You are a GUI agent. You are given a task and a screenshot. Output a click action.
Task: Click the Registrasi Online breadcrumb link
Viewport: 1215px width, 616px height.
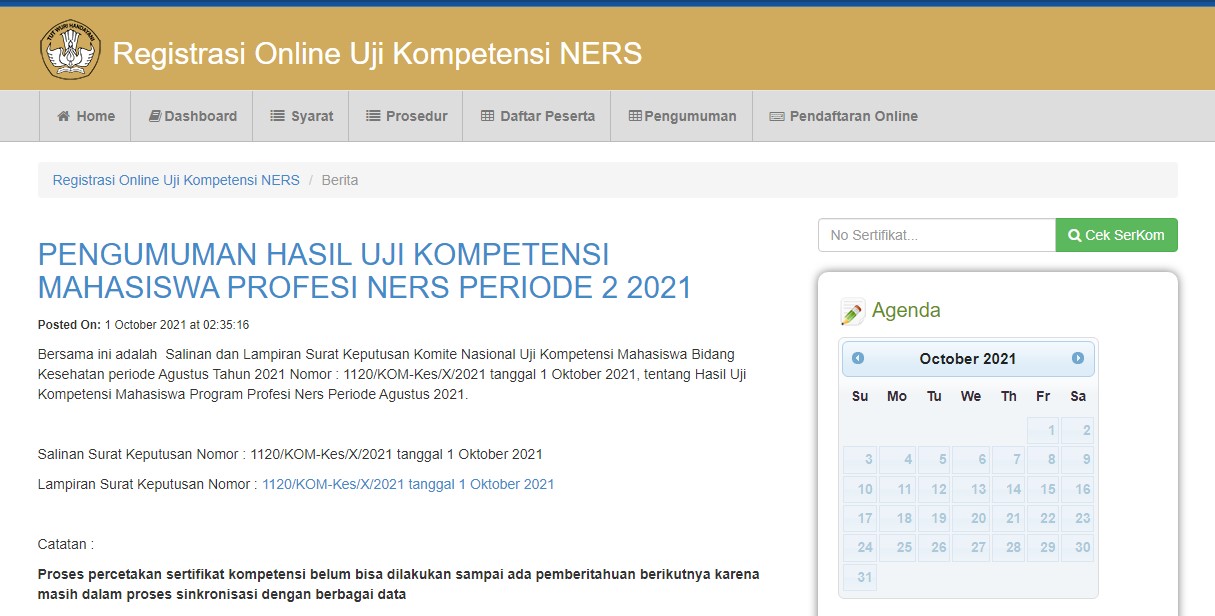176,179
